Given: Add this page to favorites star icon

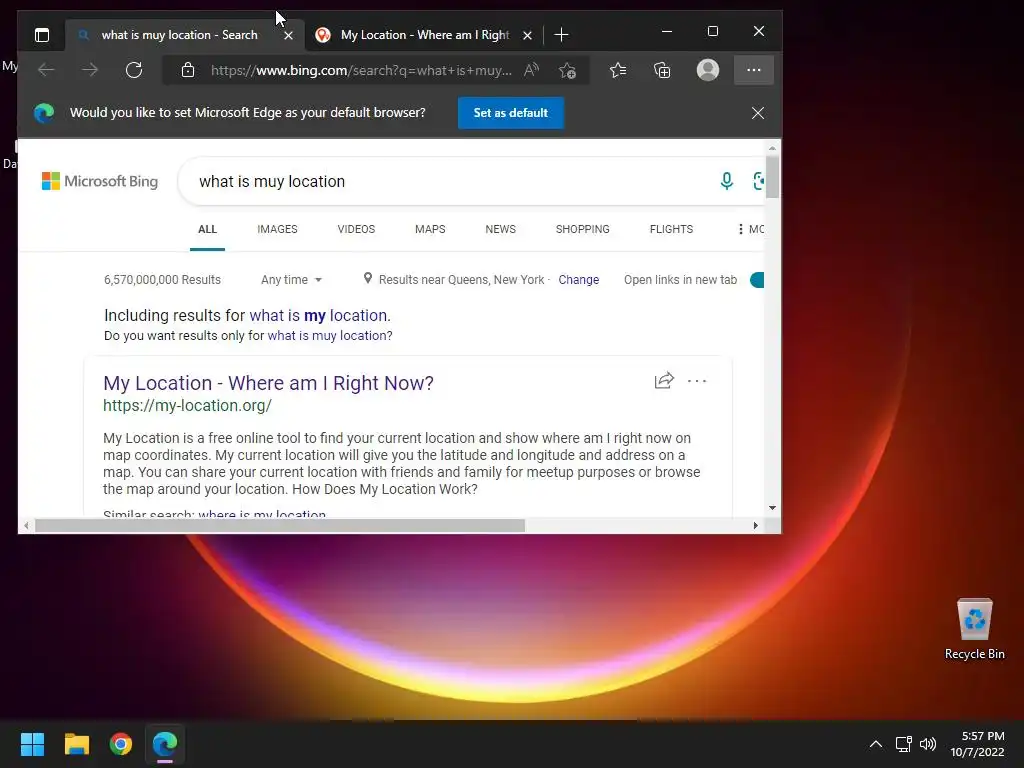Looking at the screenshot, I should (568, 70).
